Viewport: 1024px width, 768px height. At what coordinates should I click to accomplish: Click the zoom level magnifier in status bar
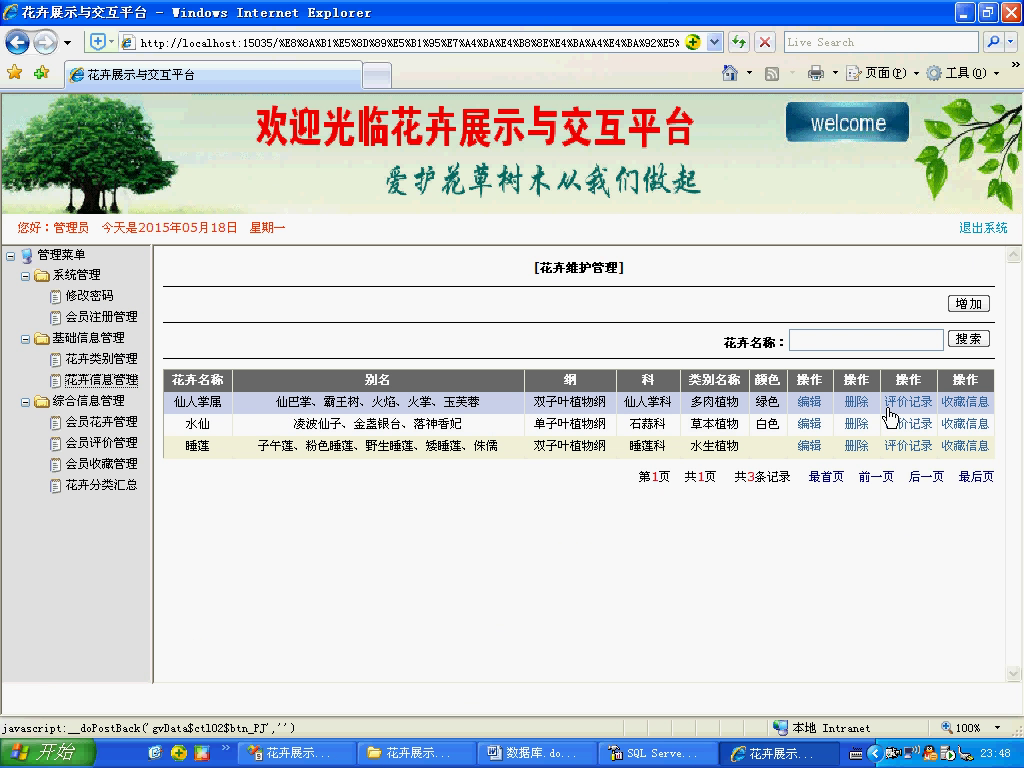pos(946,727)
